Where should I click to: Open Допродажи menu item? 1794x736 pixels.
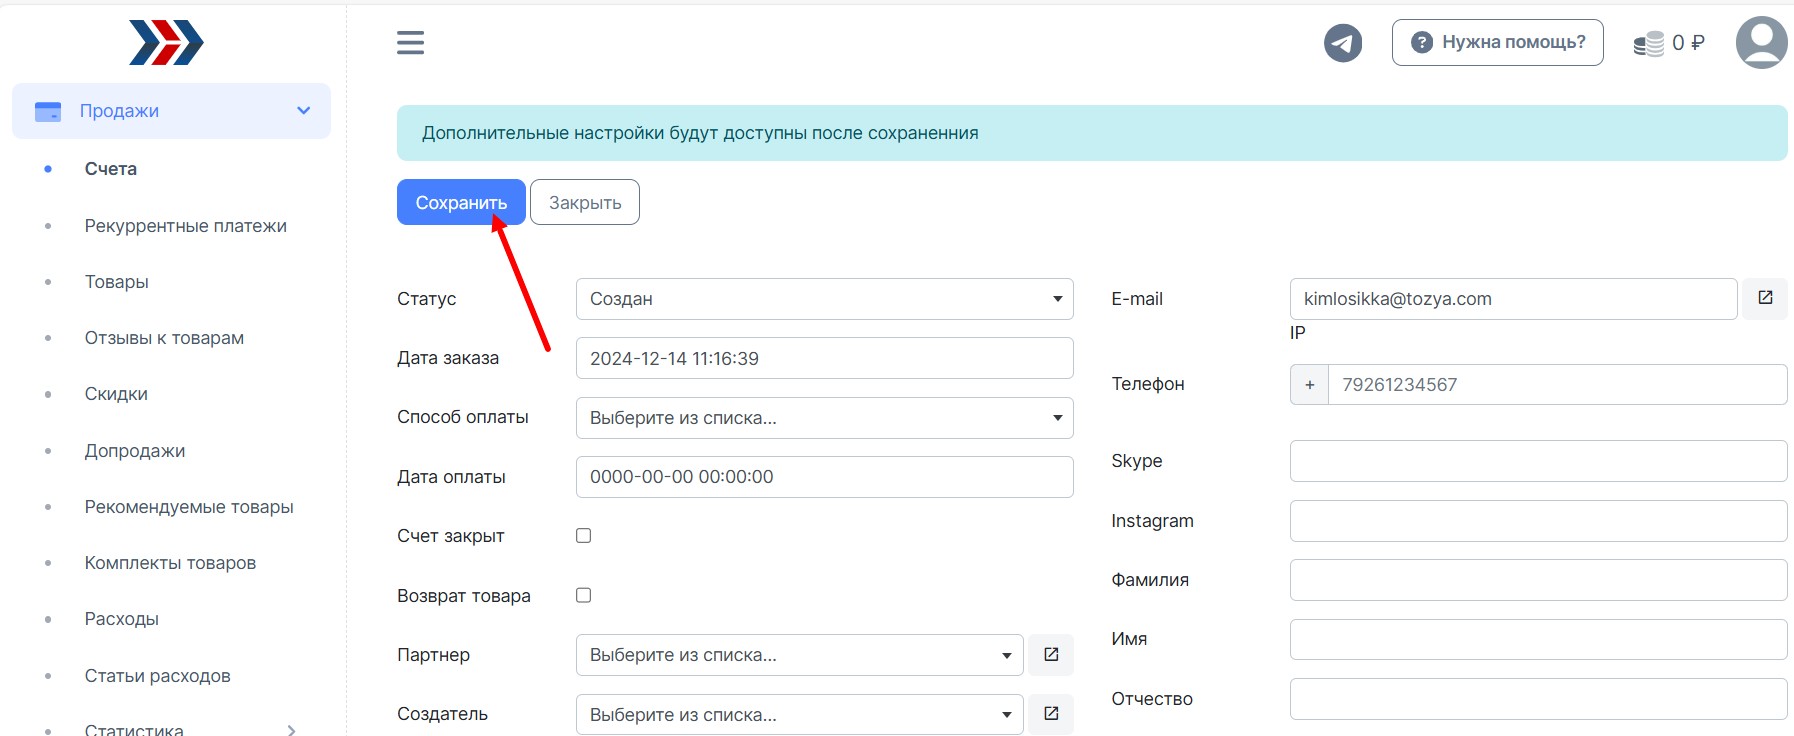[x=135, y=451]
